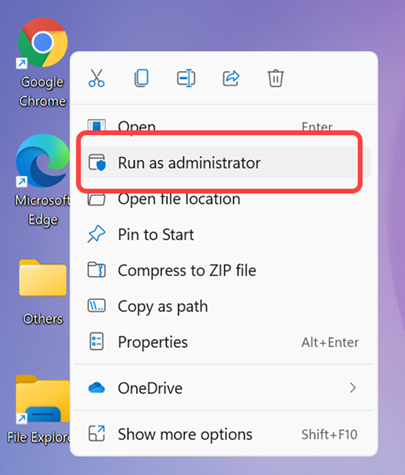Select the Microsoft Edge desktop shortcut
Viewport: 405px width, 475px height.
point(42,180)
